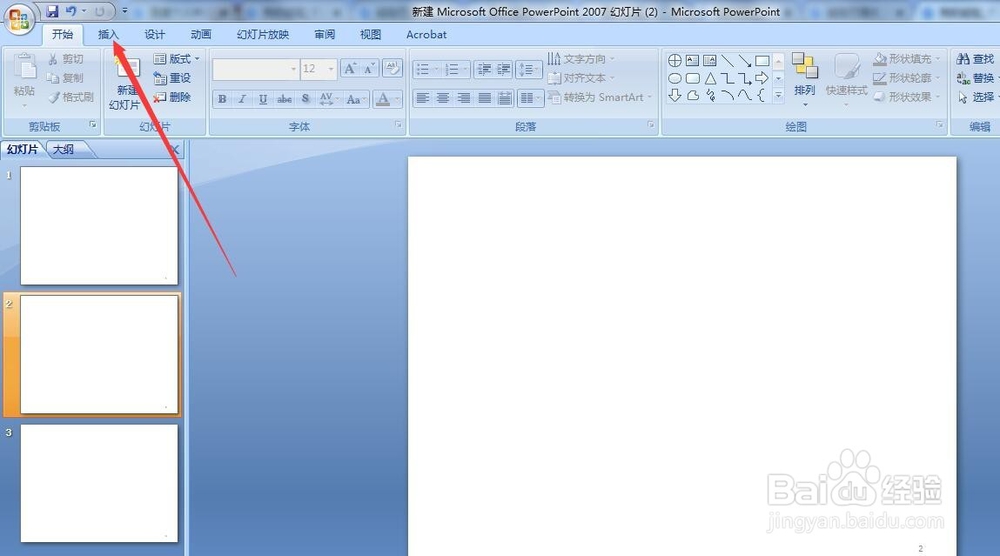This screenshot has height=556, width=1000.
Task: Decrease font size with shrink font icon
Action: pyautogui.click(x=369, y=68)
